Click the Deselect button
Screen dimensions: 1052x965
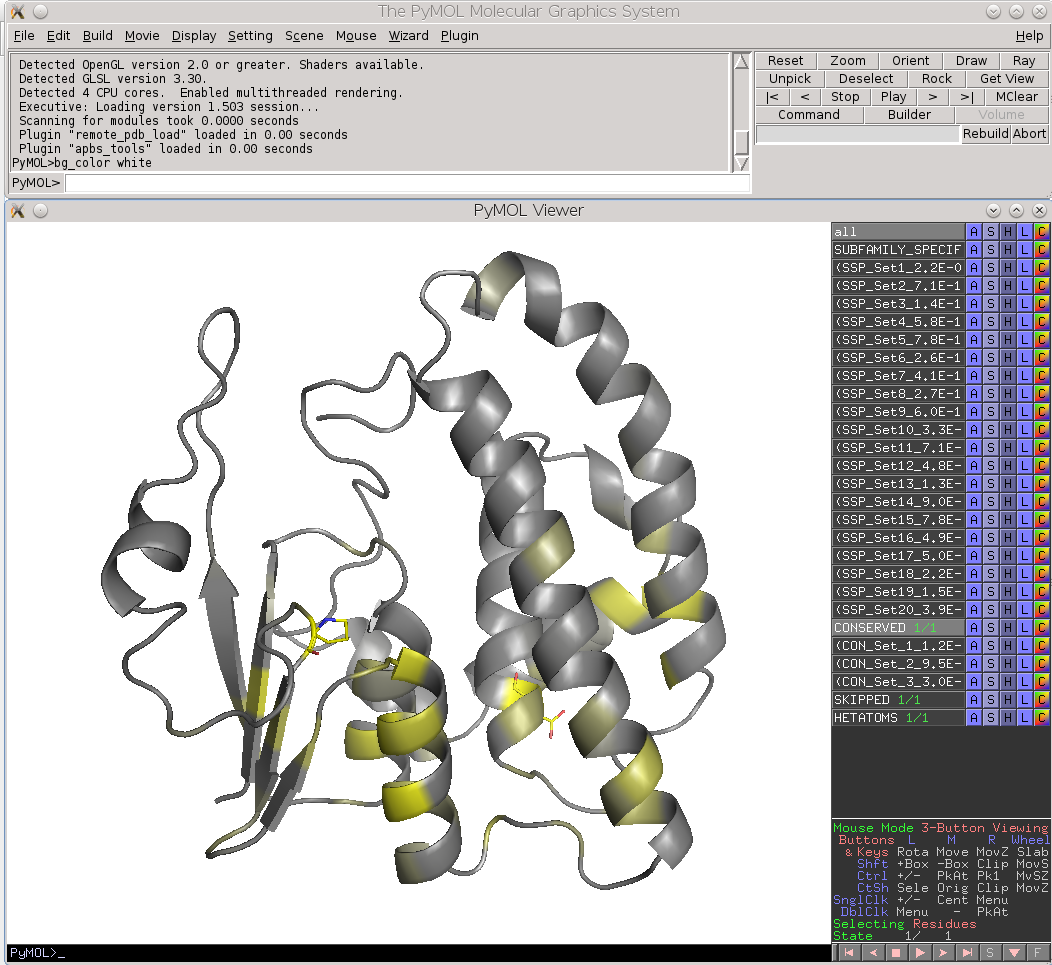[866, 79]
